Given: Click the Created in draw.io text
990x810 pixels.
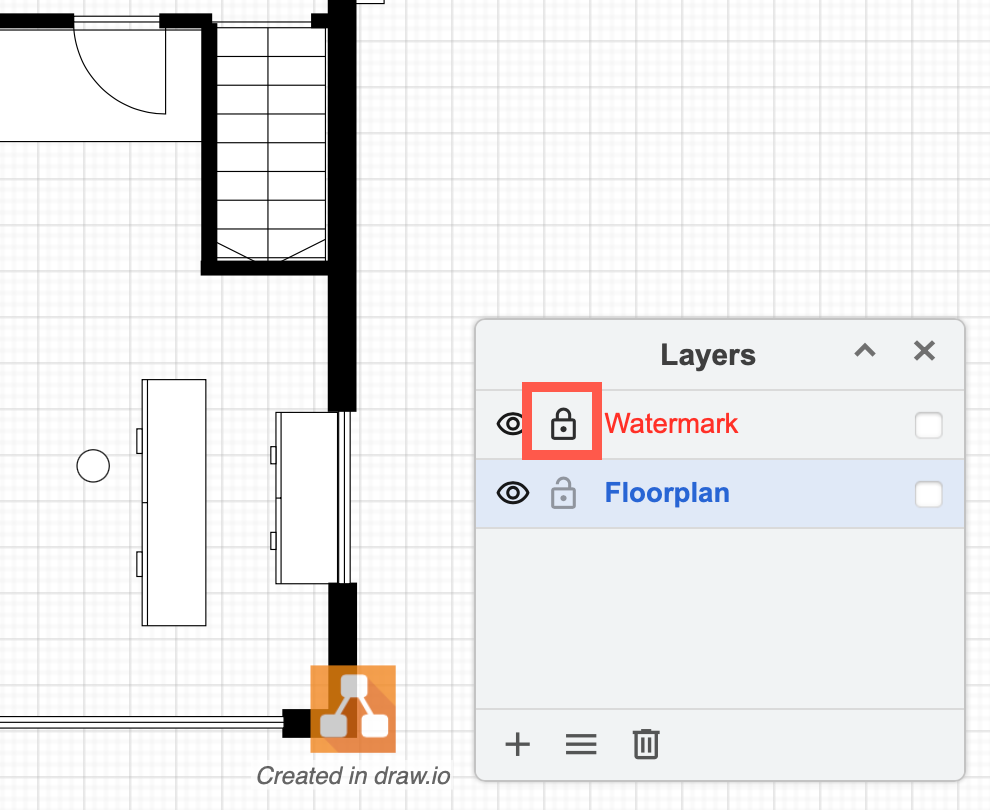Looking at the screenshot, I should pos(353,776).
